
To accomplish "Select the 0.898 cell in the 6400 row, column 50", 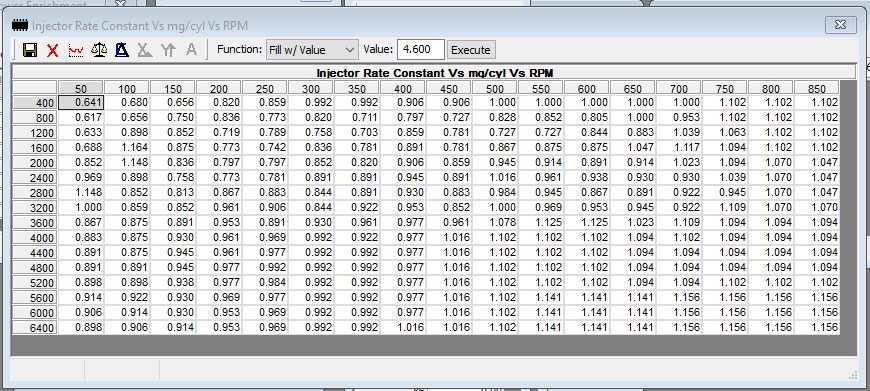I will [81, 327].
